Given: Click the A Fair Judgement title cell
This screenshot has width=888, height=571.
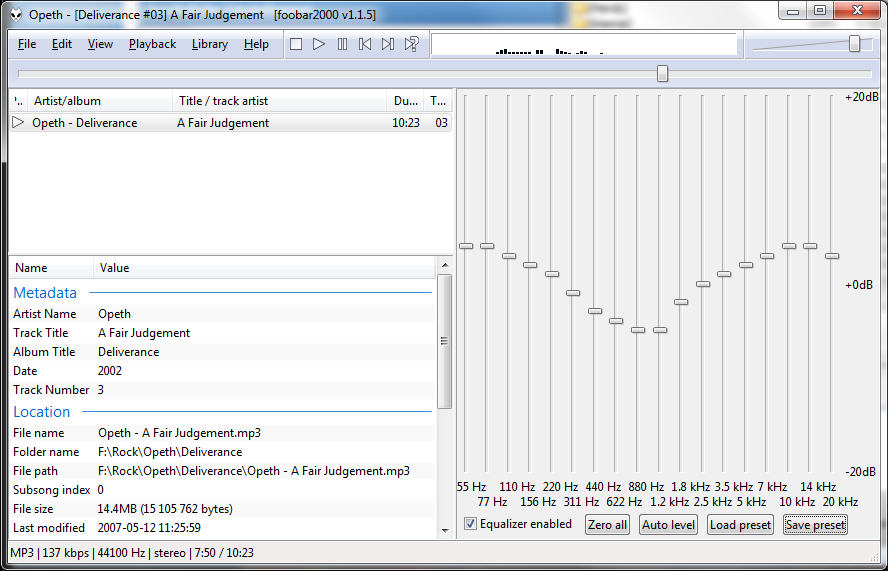Looking at the screenshot, I should click(223, 123).
